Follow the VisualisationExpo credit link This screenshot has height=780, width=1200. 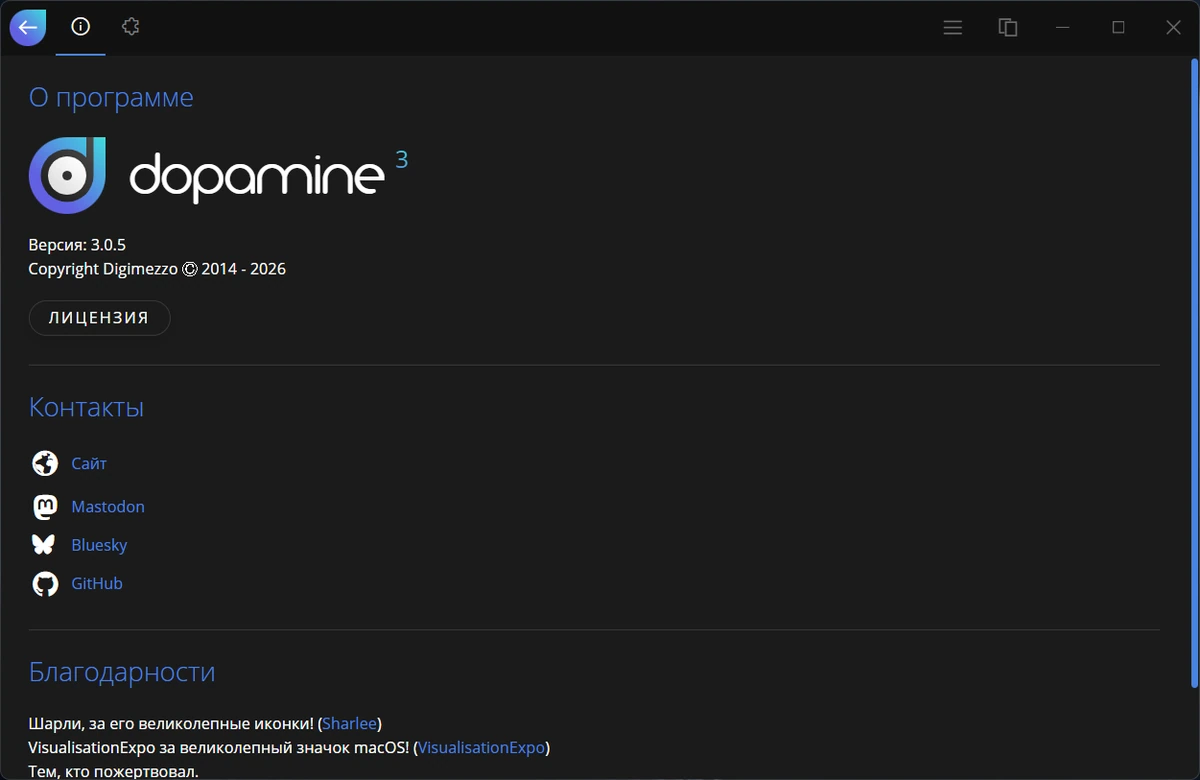[481, 747]
